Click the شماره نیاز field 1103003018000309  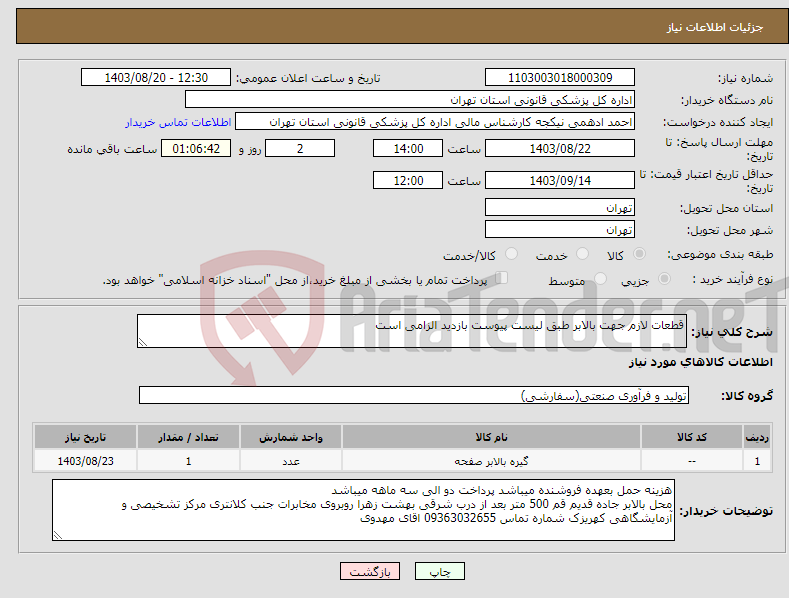coord(560,78)
